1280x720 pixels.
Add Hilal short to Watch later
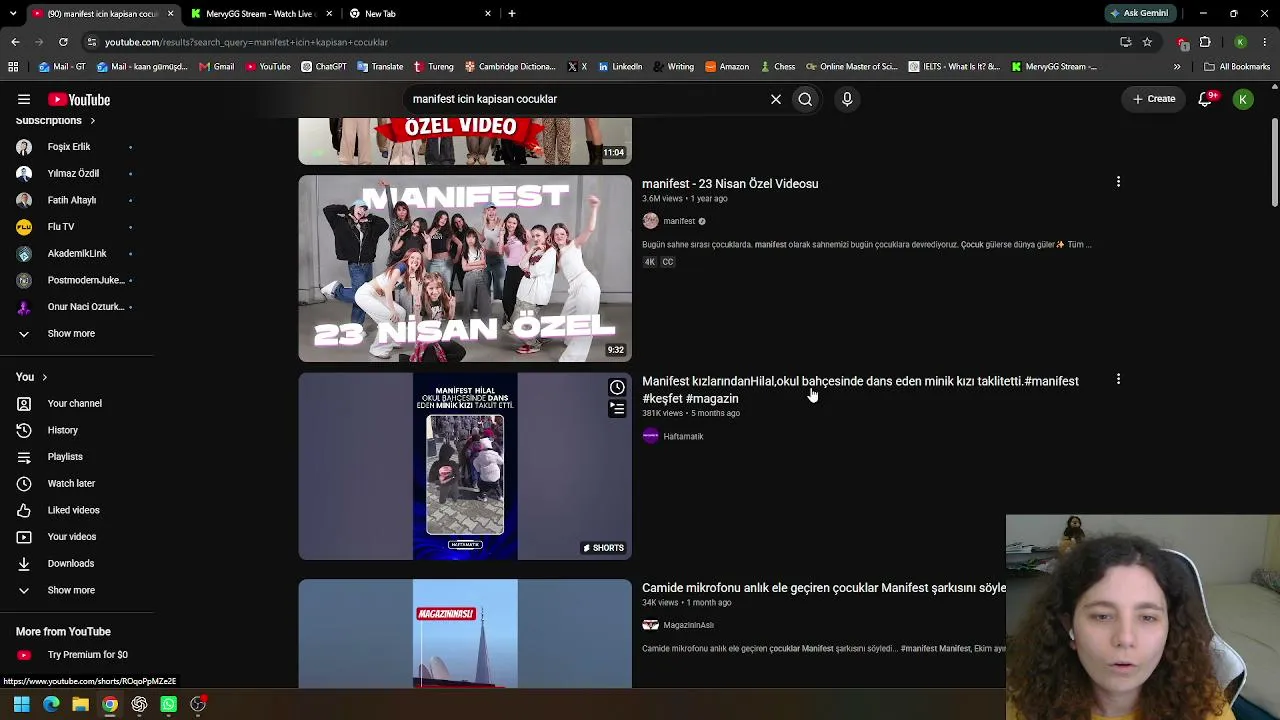point(617,387)
